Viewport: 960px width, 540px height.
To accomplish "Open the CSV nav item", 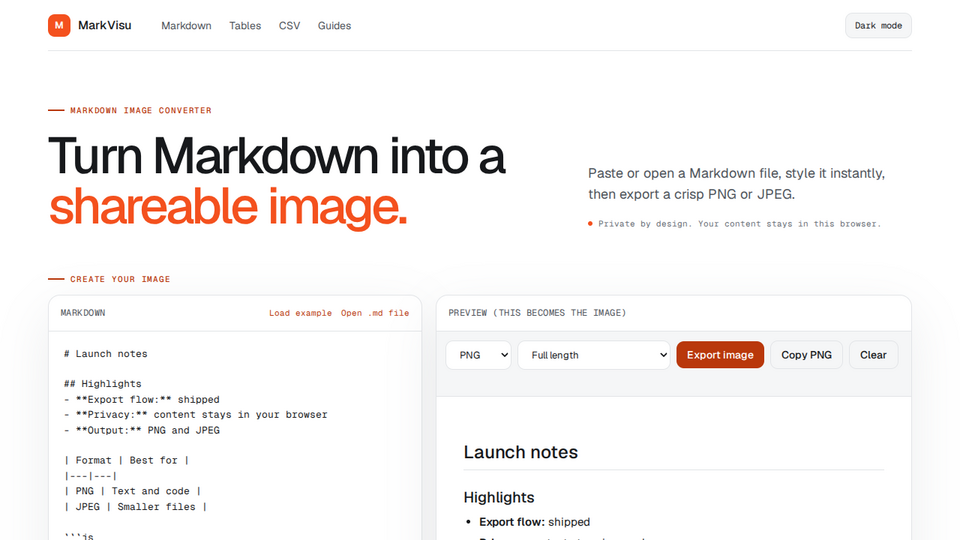I will pos(290,26).
